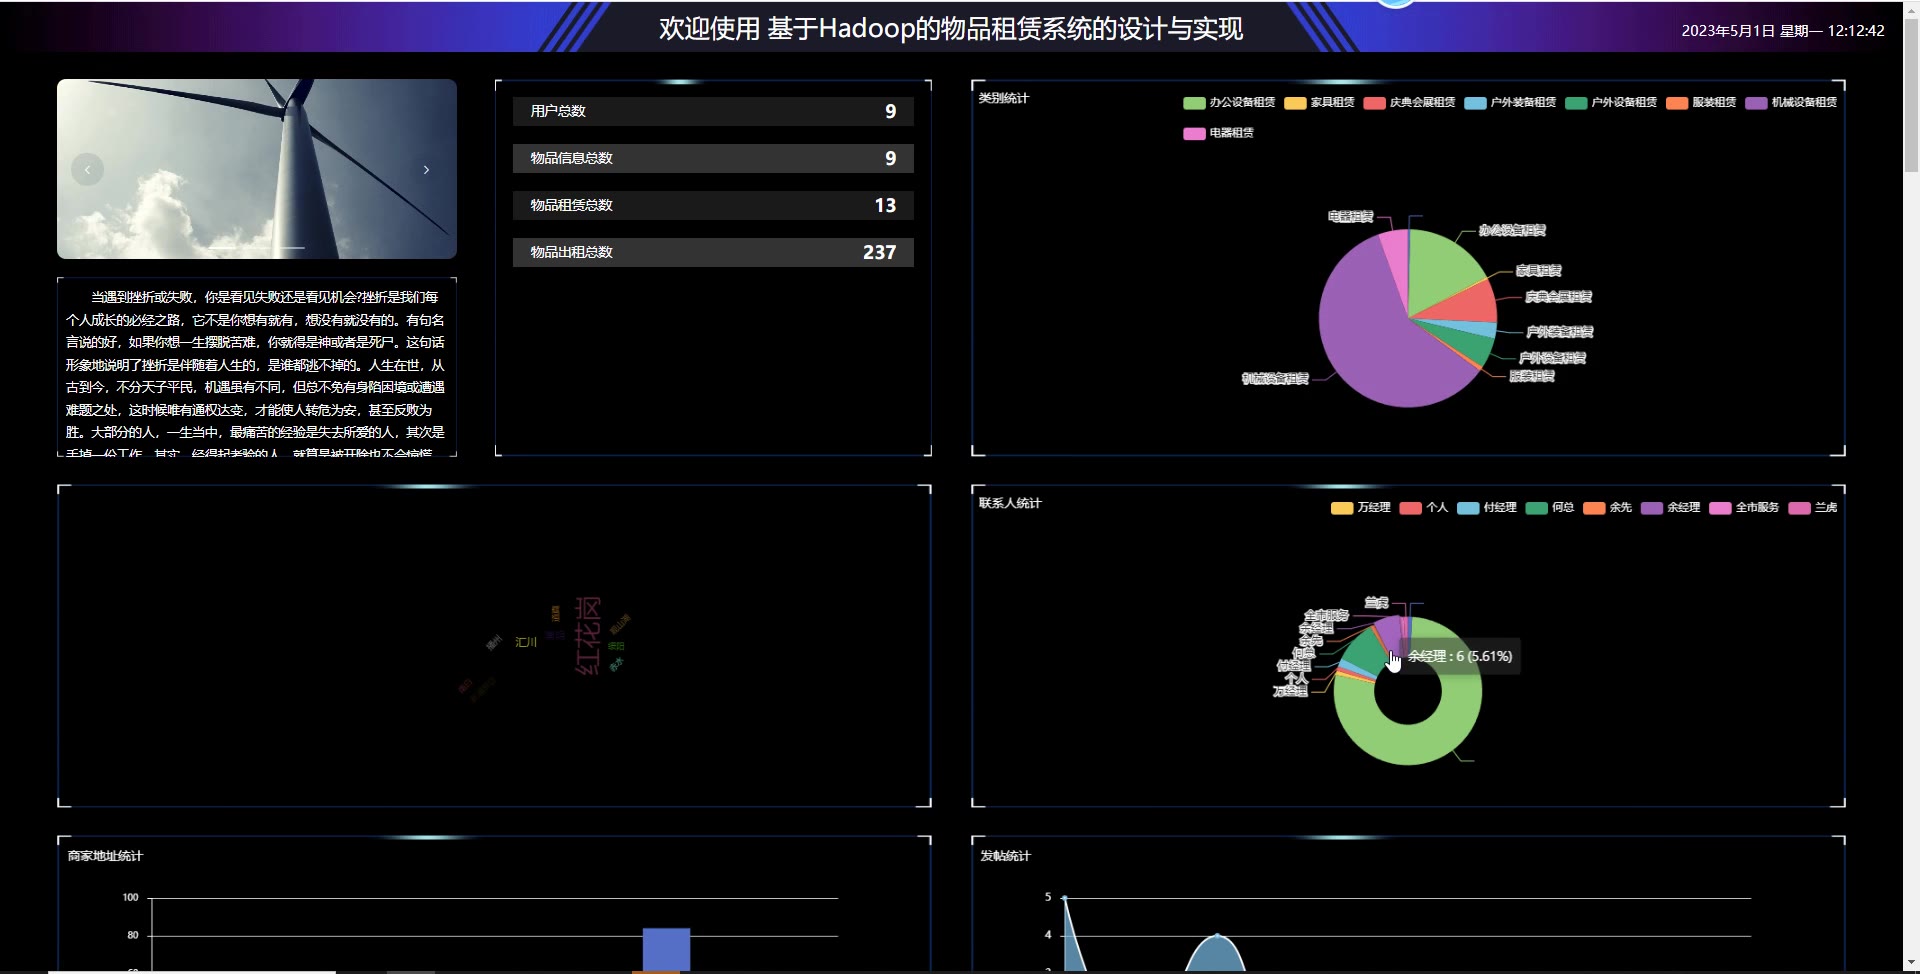Toggle 兰虎 legend item
This screenshot has width=1920, height=974.
click(1813, 508)
